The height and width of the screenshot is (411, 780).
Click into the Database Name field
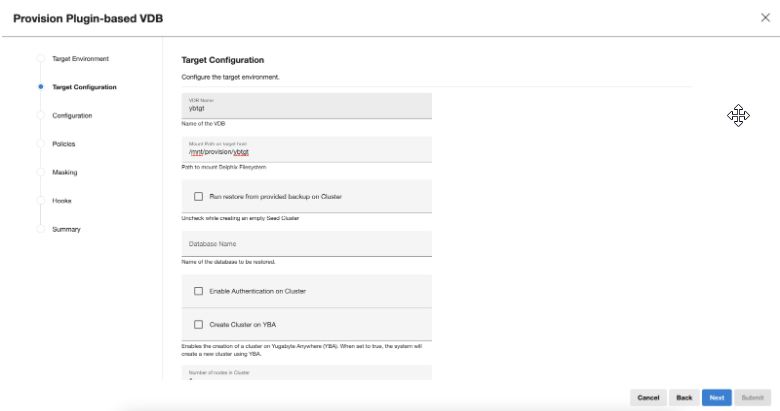306,244
